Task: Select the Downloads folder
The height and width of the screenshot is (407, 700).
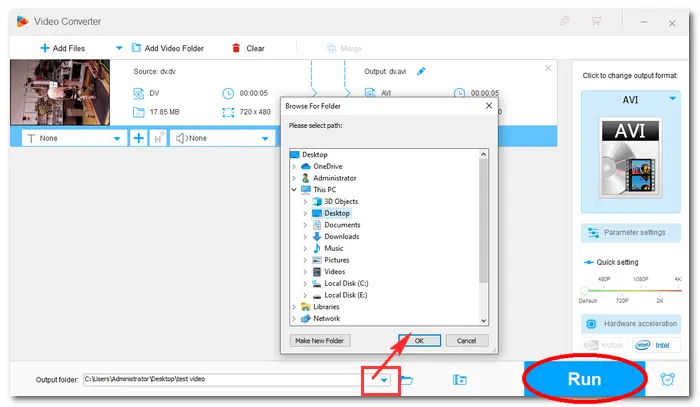Action: pos(342,237)
